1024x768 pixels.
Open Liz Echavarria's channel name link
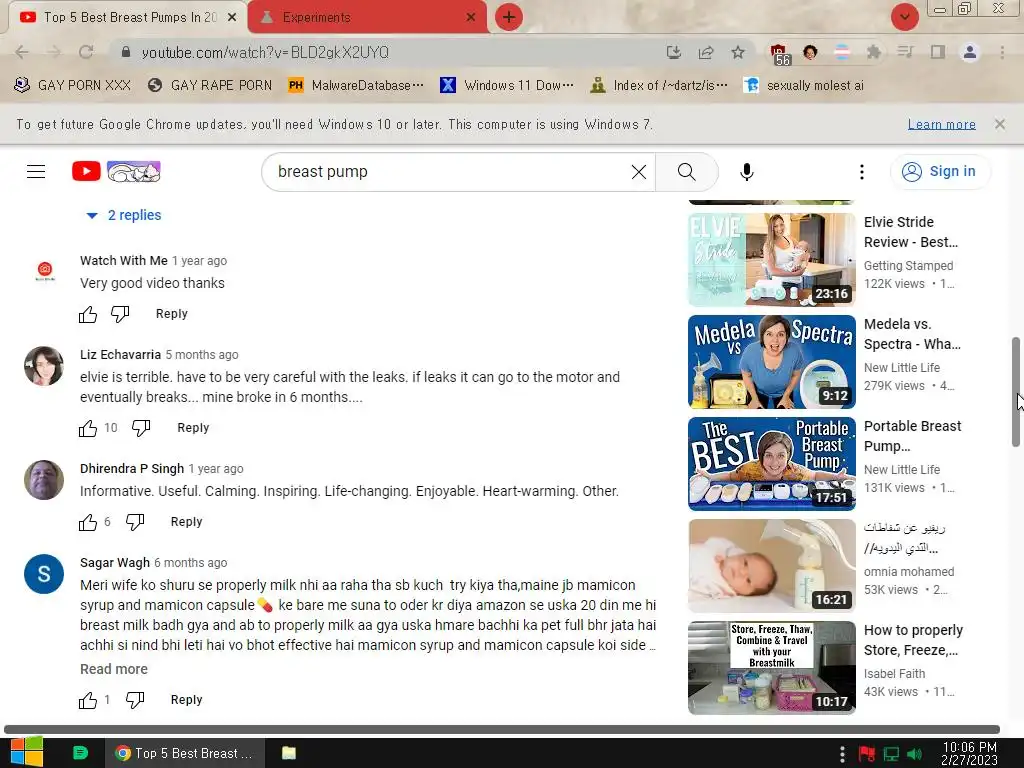(x=120, y=355)
